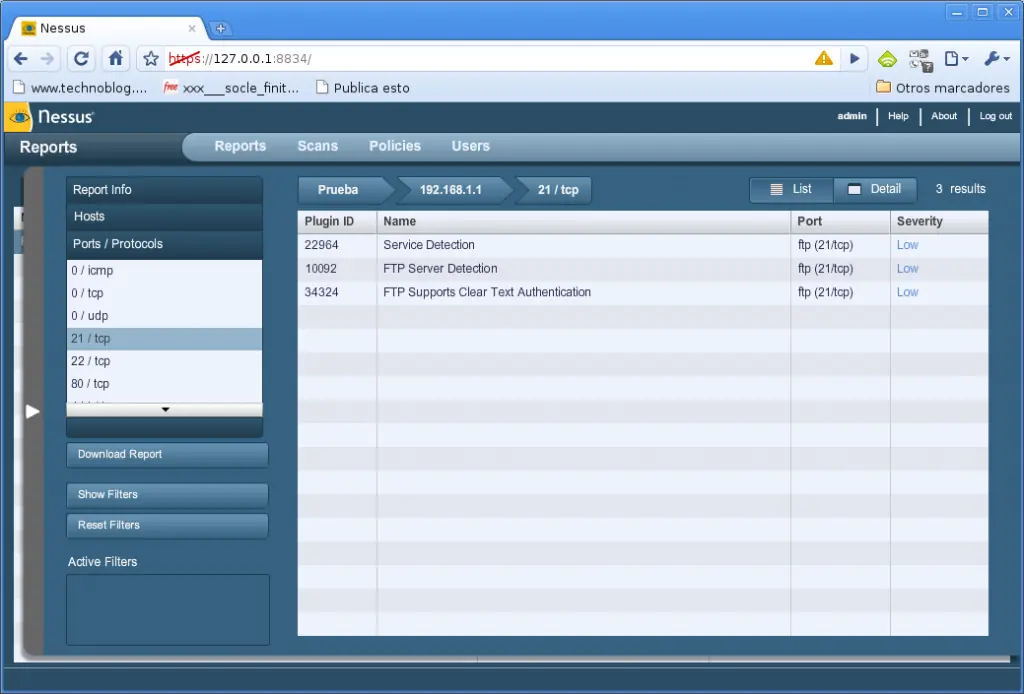Open a new browser tab
This screenshot has height=694, width=1024.
point(221,28)
